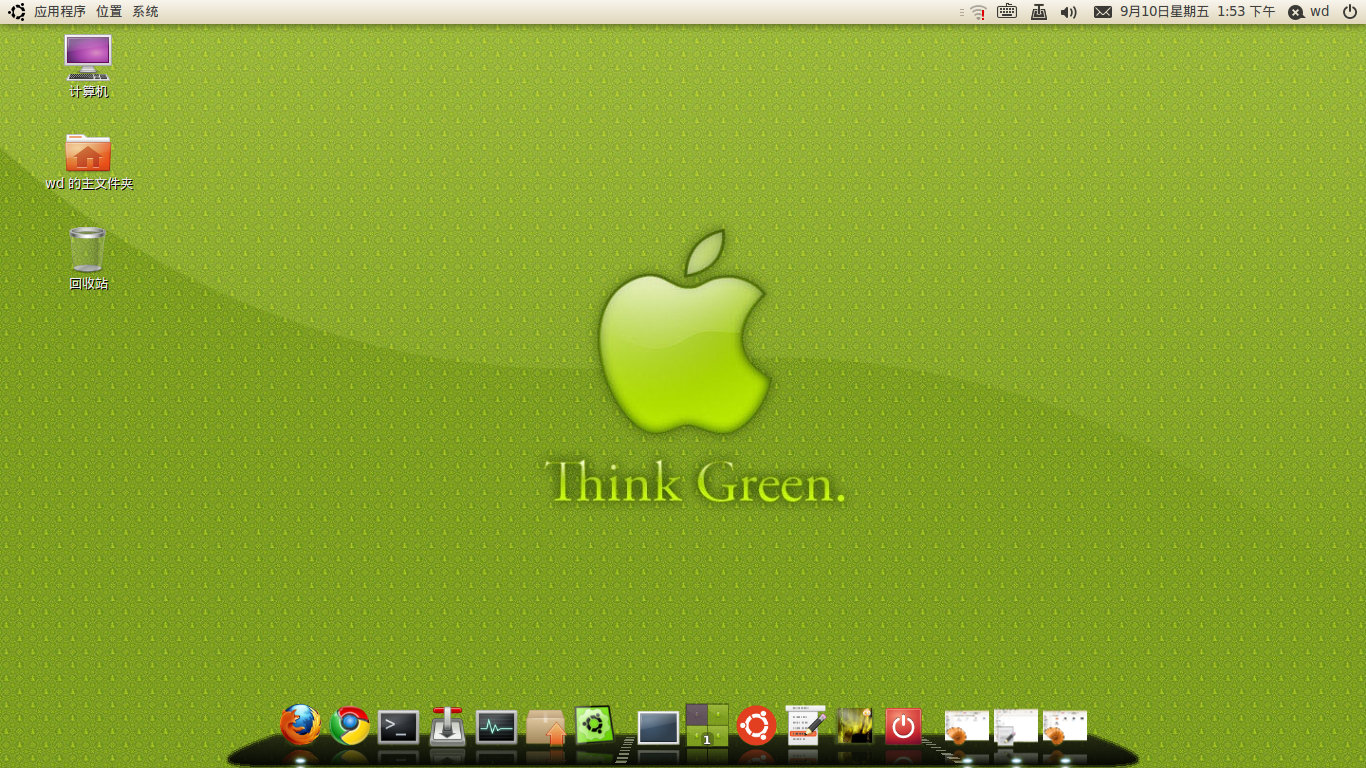Switch to the middle window thumbnail in dock

1016,727
